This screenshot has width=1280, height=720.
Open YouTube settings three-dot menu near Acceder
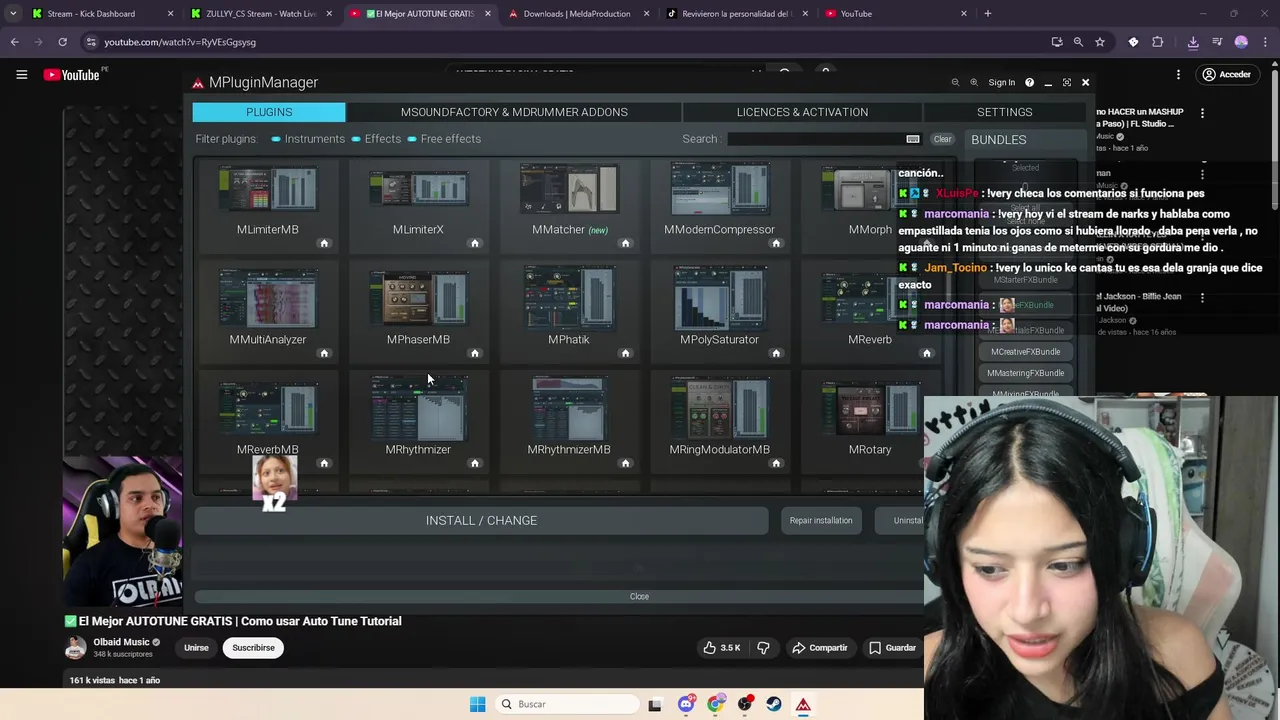[x=1178, y=75]
